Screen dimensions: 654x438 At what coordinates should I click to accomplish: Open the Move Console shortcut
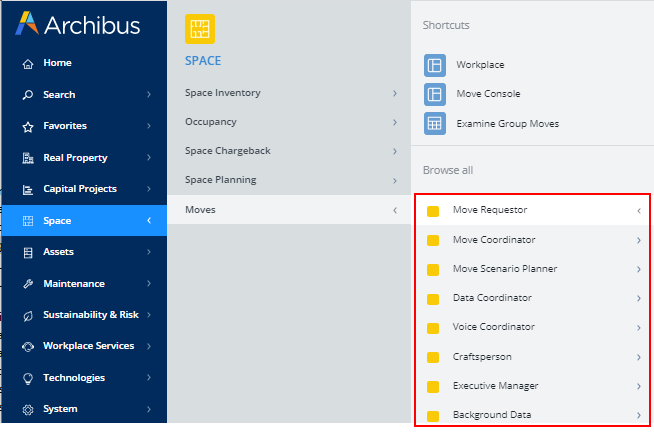pyautogui.click(x=488, y=94)
